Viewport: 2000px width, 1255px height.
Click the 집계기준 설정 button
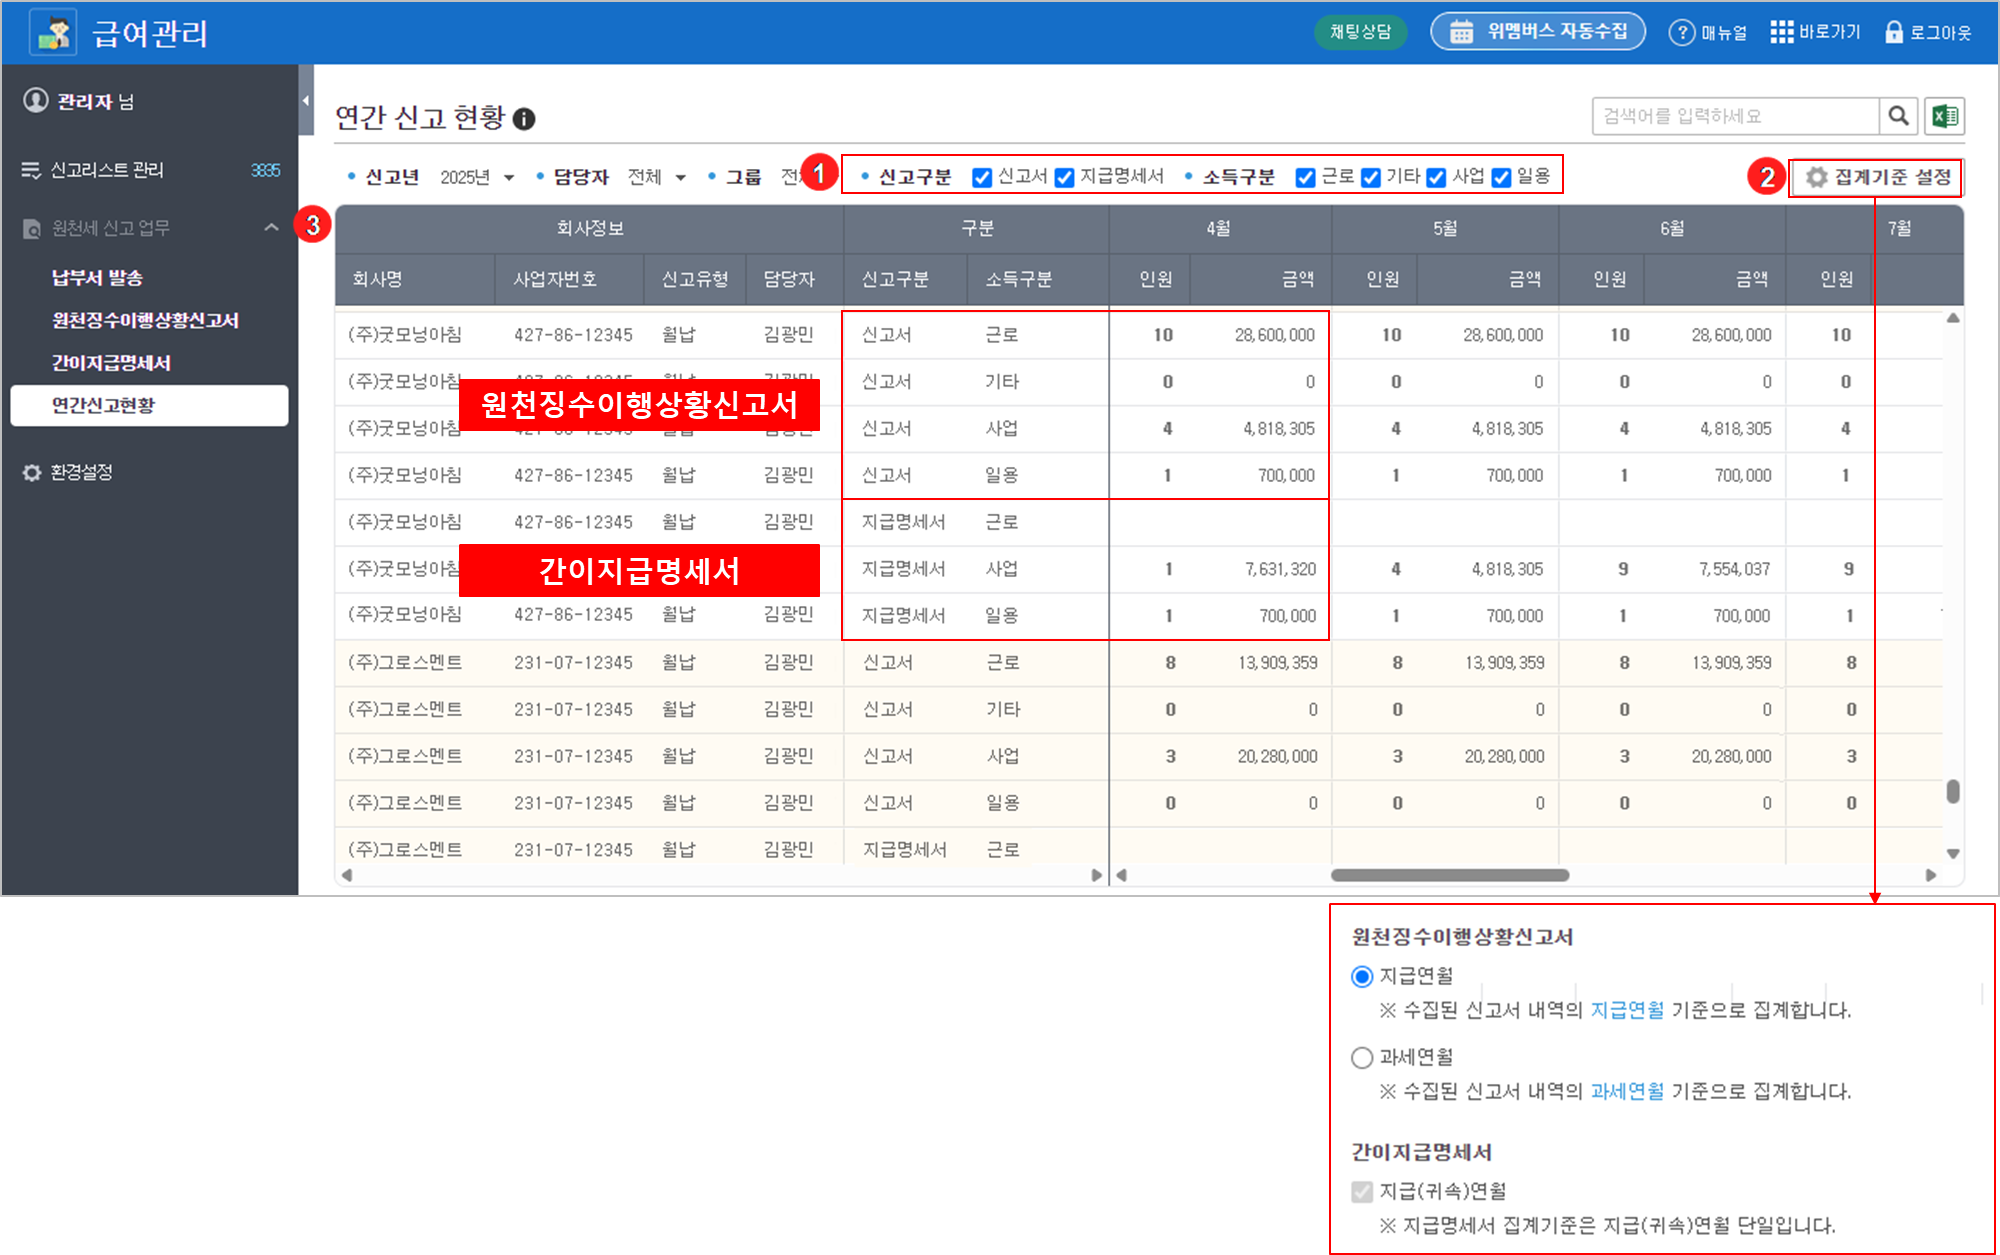pyautogui.click(x=1877, y=178)
